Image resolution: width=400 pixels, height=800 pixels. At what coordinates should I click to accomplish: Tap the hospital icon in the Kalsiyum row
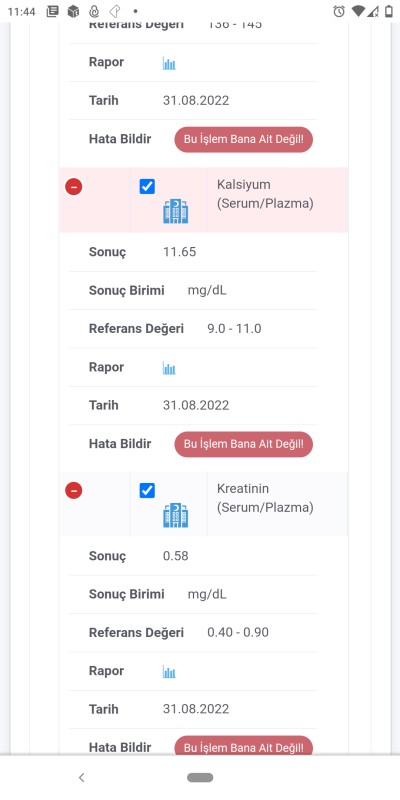[x=176, y=211]
